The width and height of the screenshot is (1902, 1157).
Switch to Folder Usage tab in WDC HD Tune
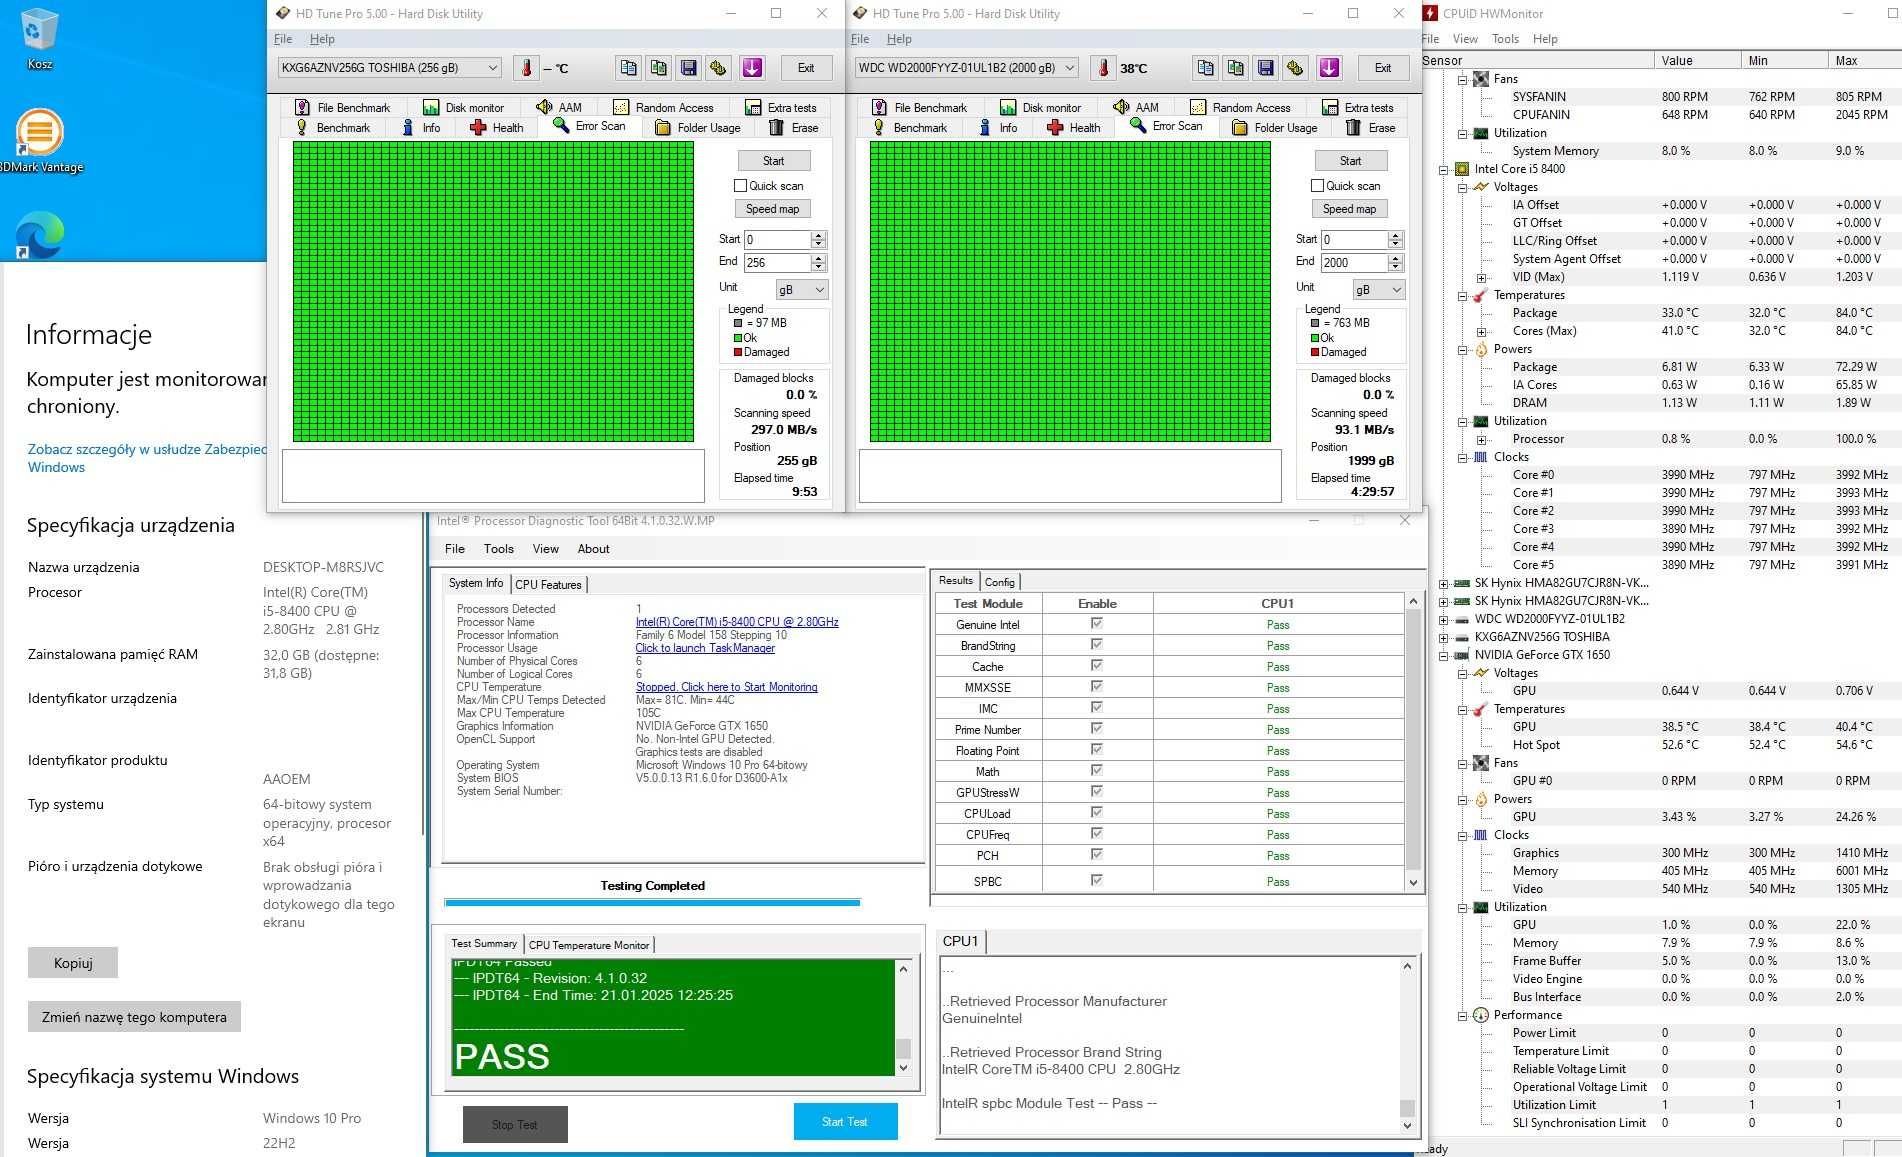1274,127
